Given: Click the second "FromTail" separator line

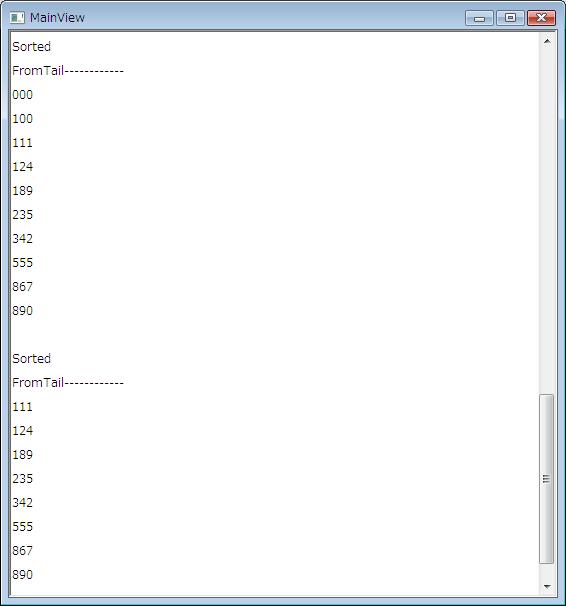Looking at the screenshot, I should point(68,383).
